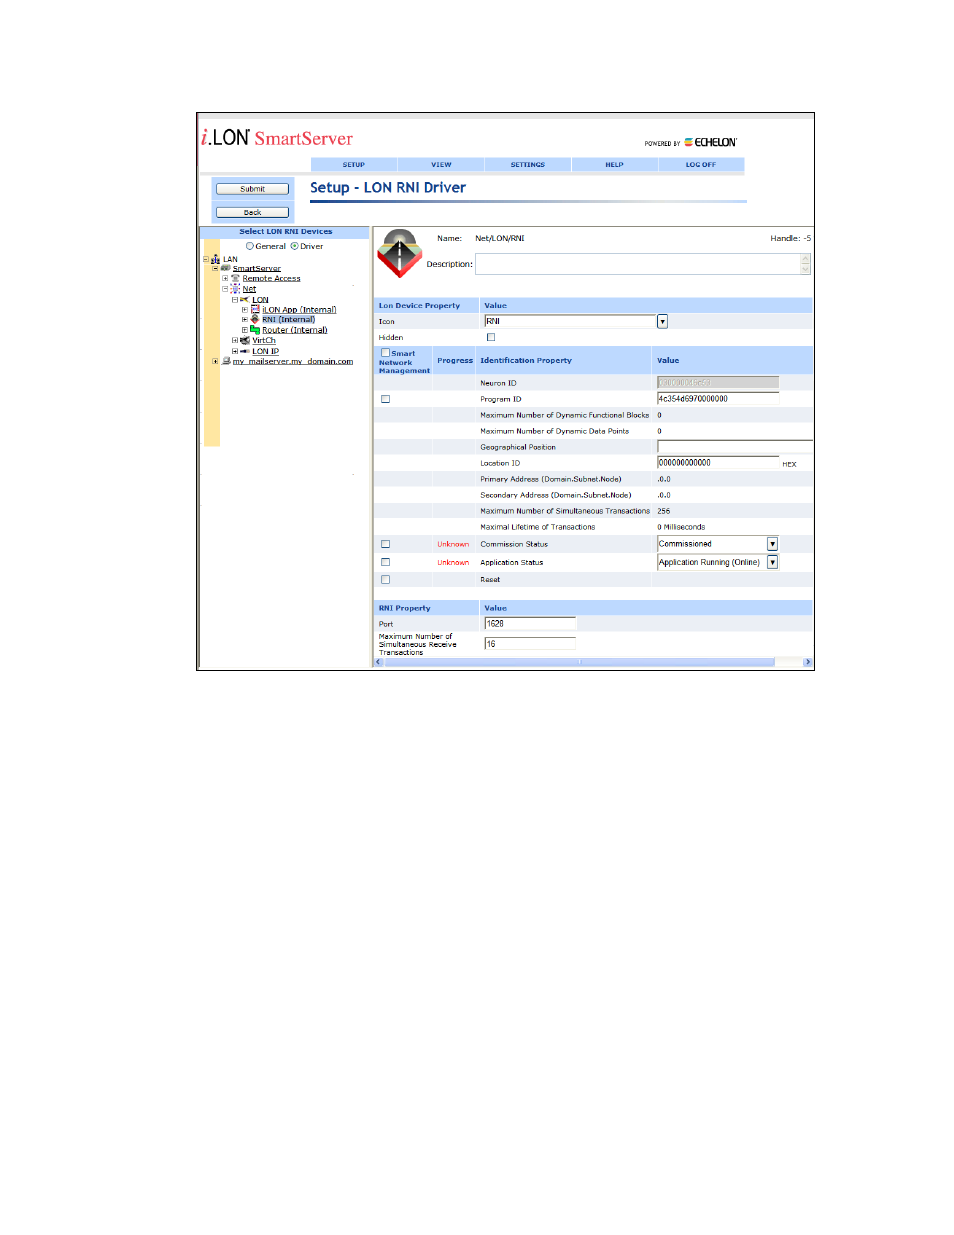
Task: Toggle the Smart Network Management checkbox
Action: (386, 352)
